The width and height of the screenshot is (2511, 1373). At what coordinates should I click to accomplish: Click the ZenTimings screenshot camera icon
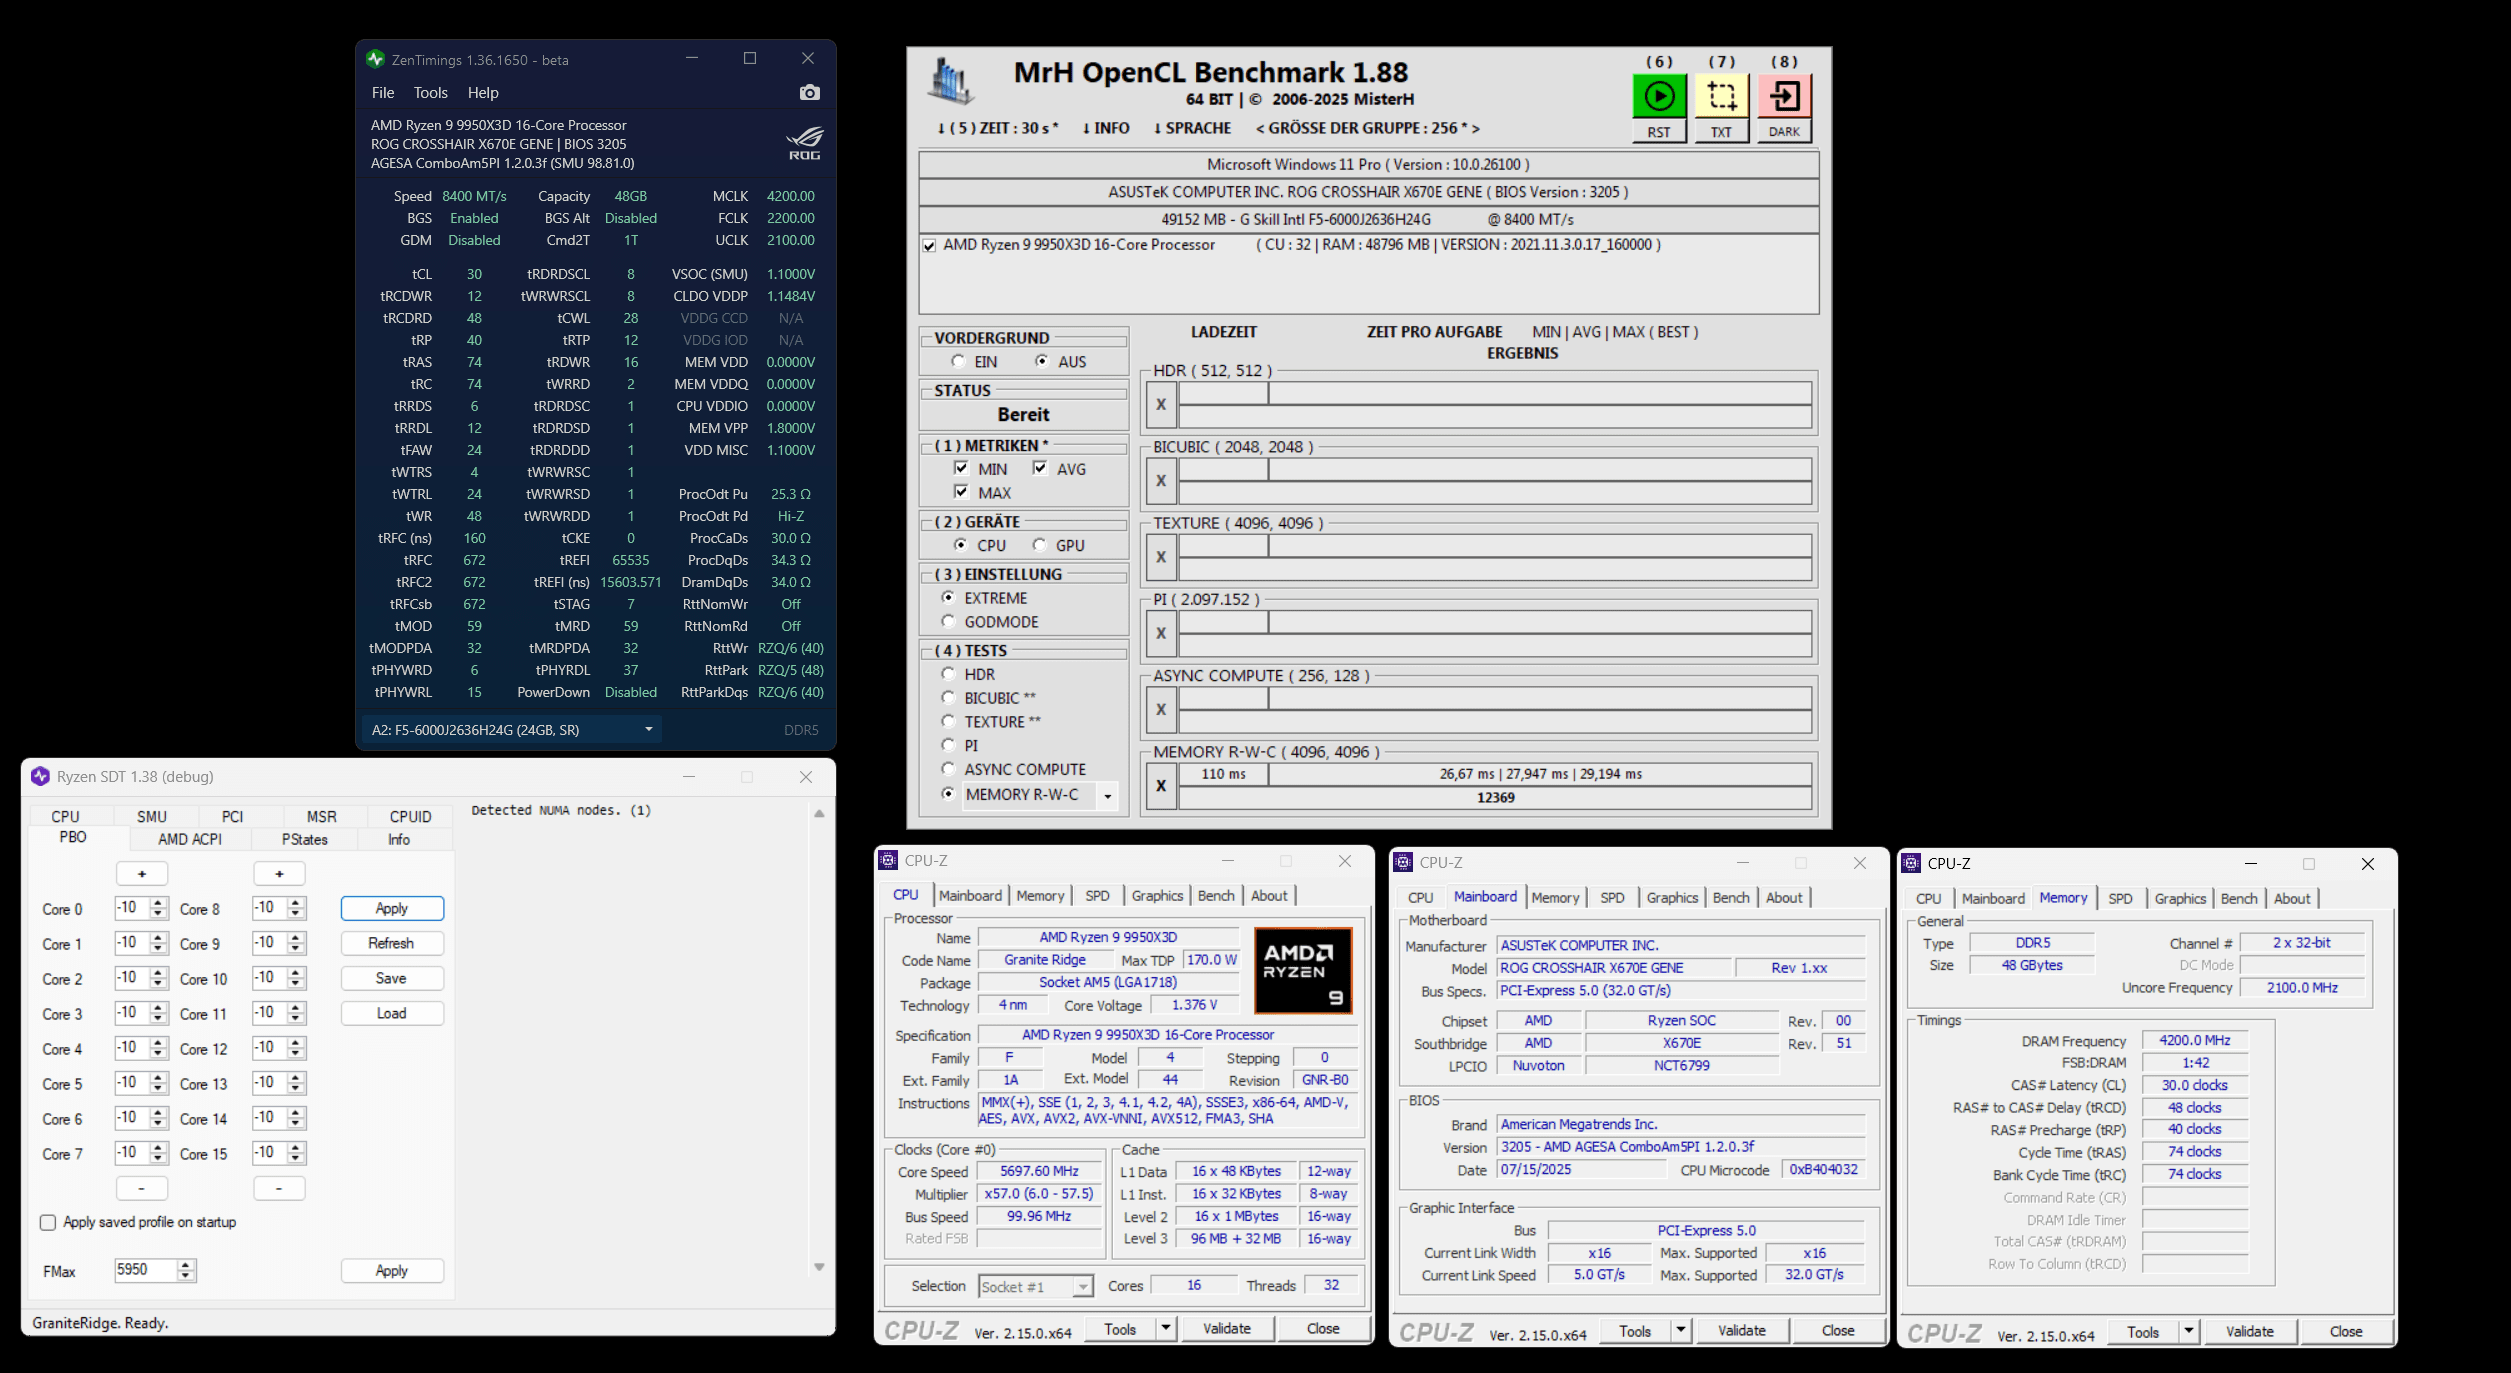point(809,93)
